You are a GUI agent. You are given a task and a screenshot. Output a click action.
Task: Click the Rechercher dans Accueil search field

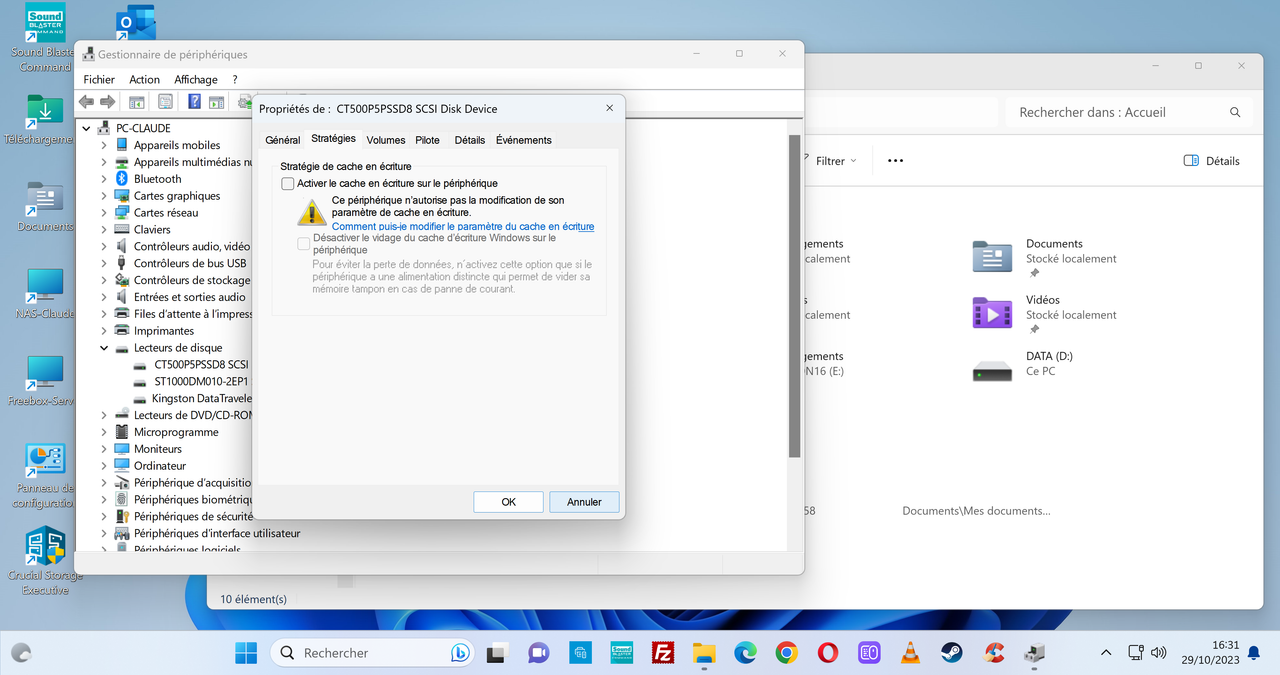tap(1127, 112)
